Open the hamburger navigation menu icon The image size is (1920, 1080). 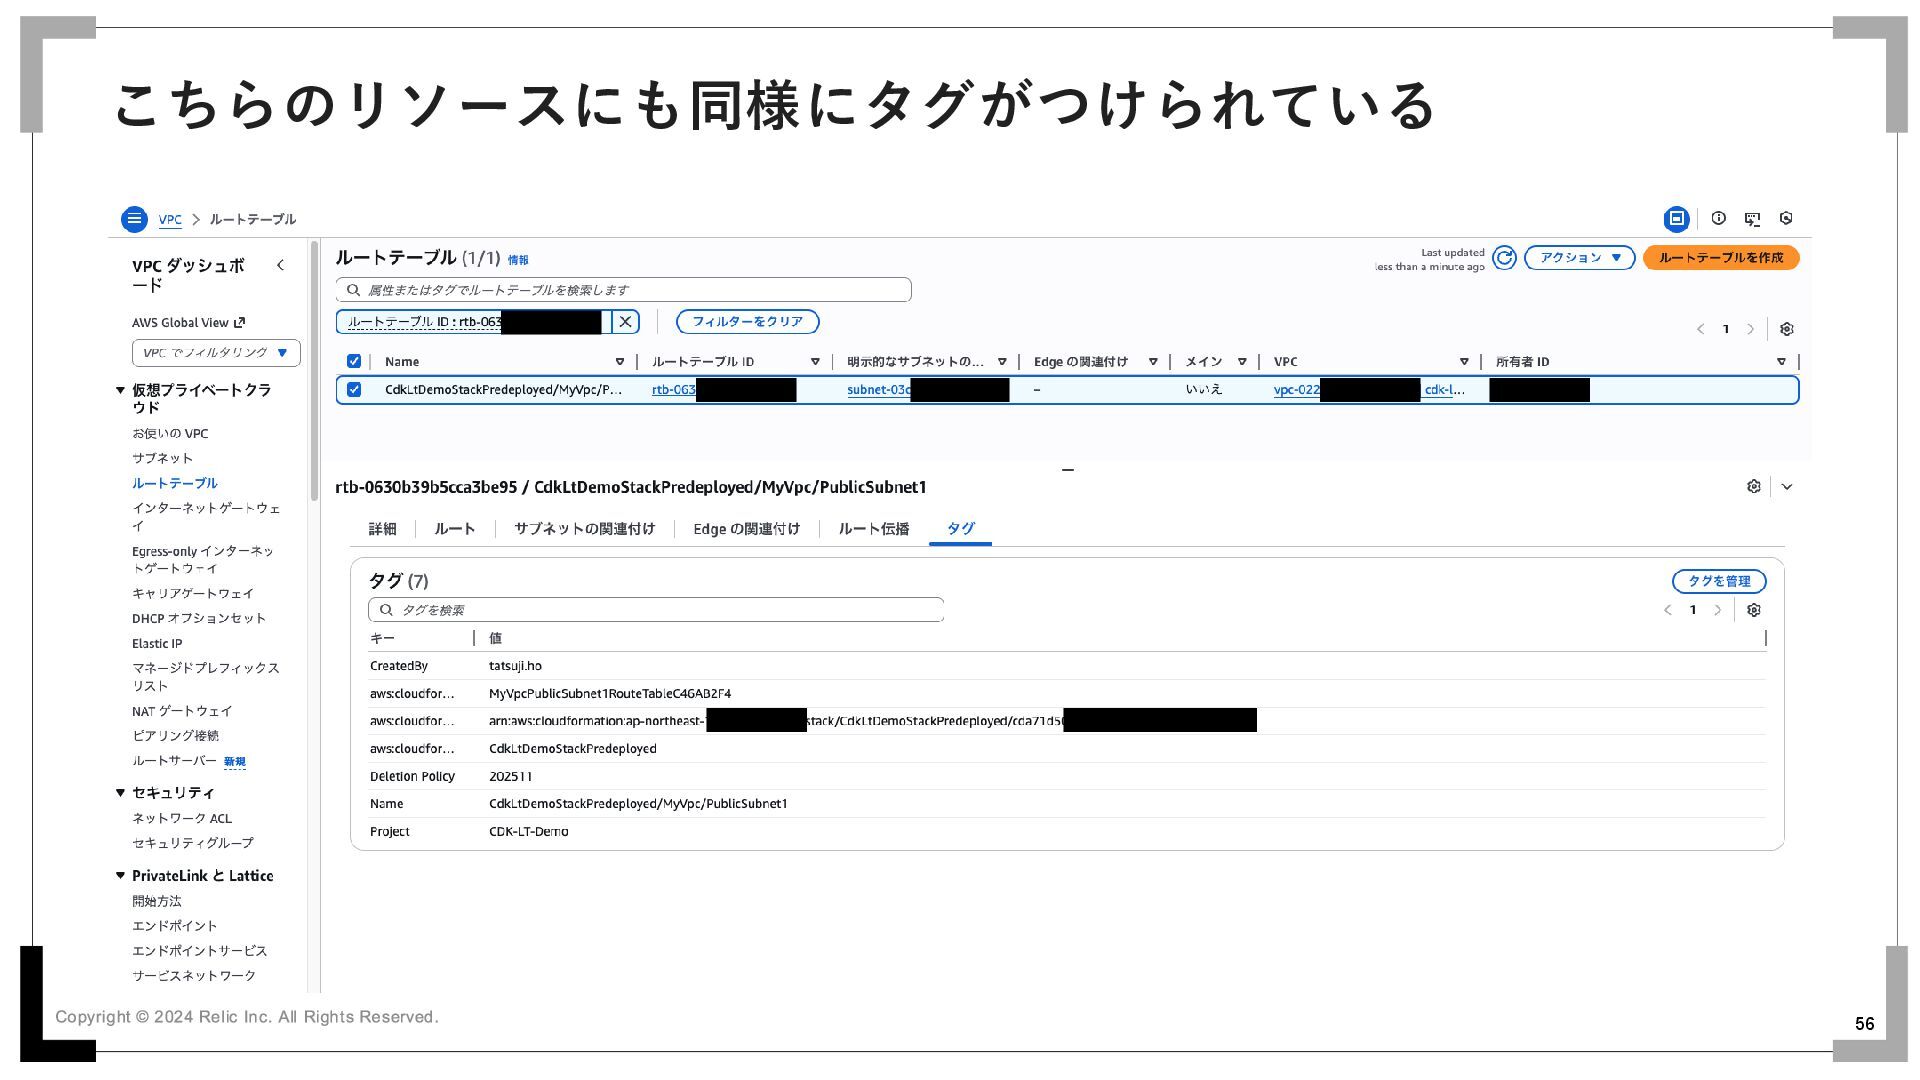[134, 219]
